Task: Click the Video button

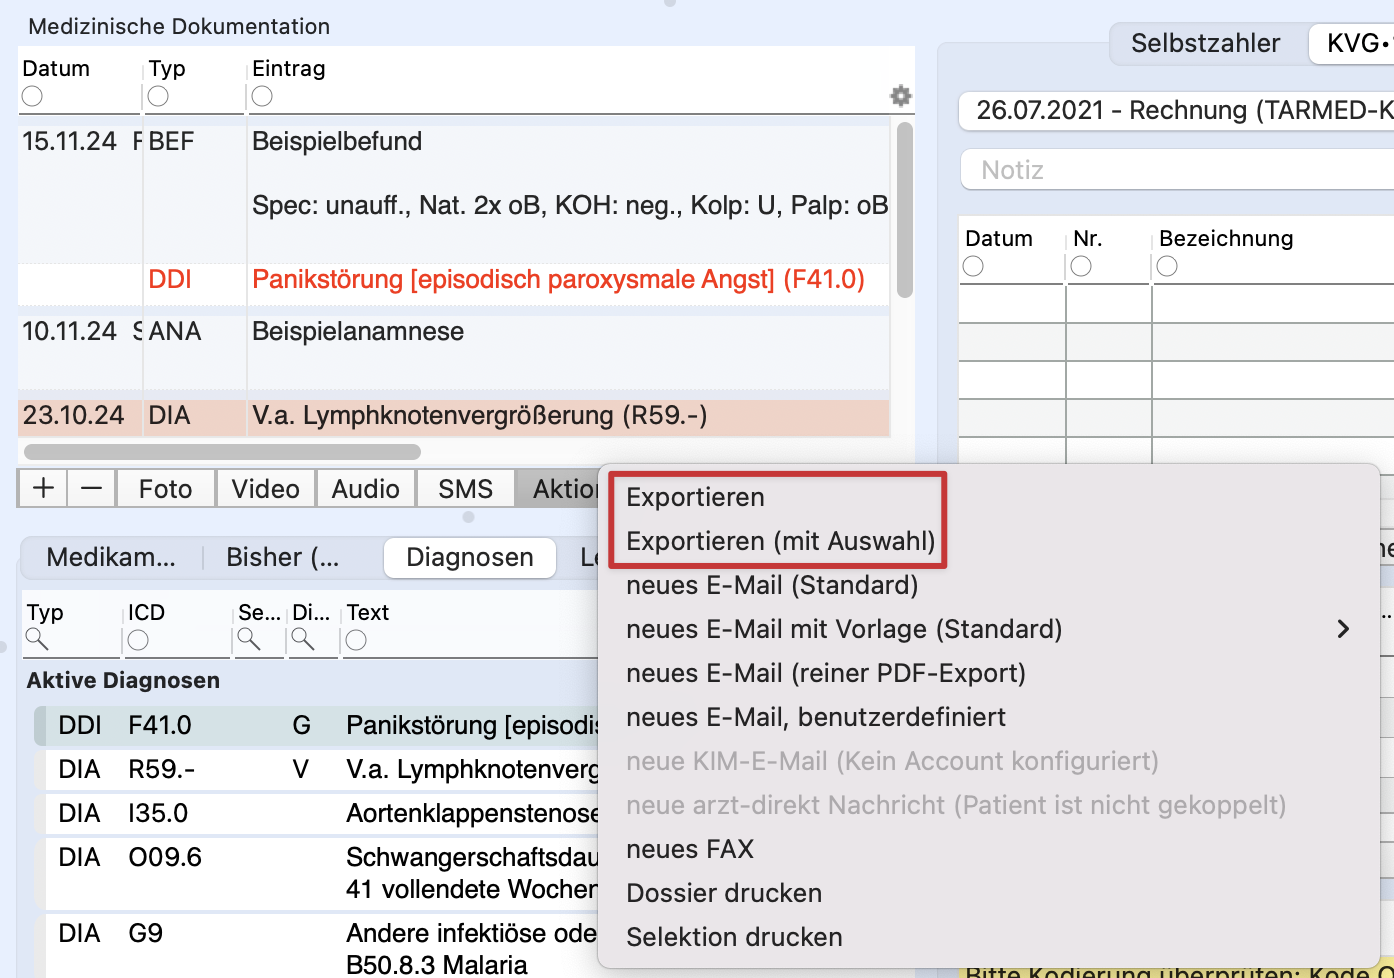Action: coord(266,488)
